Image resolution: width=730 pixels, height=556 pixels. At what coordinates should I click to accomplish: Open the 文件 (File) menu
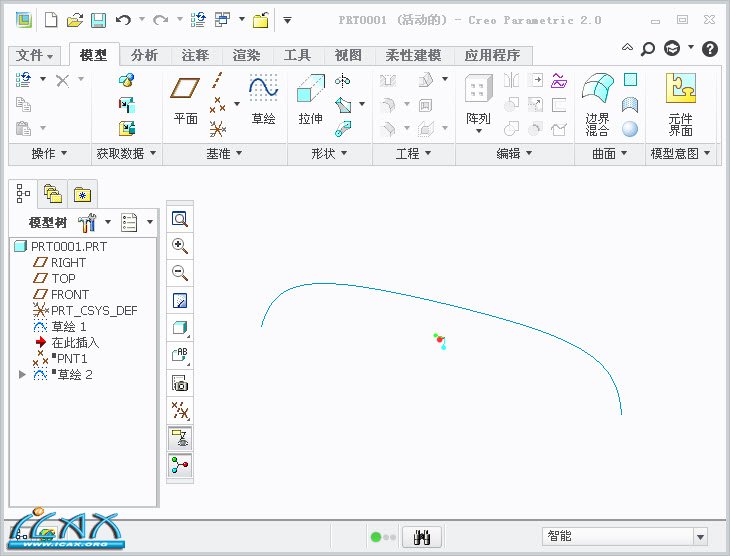tap(36, 55)
